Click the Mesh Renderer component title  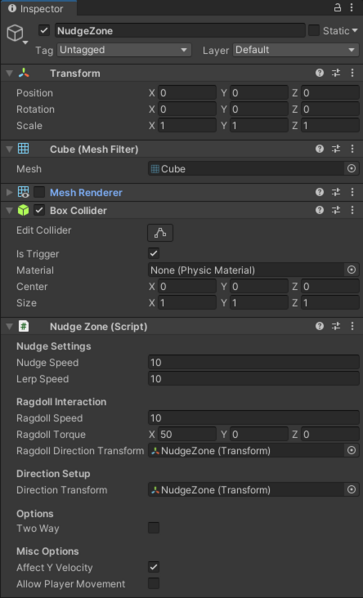[86, 193]
